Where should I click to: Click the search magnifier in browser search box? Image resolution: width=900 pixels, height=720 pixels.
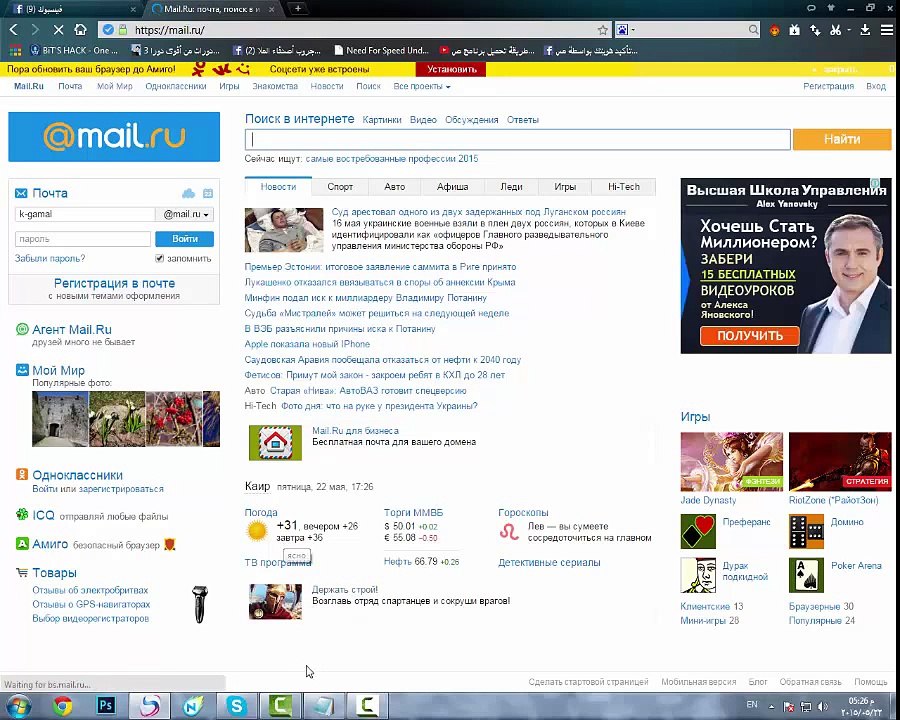pyautogui.click(x=753, y=30)
